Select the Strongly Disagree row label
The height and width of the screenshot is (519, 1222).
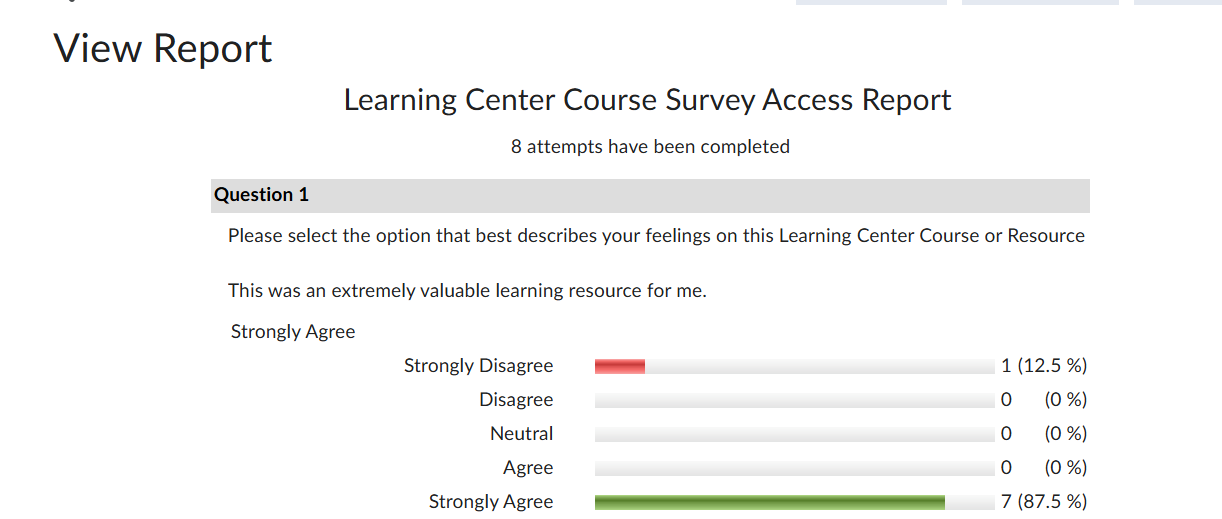pyautogui.click(x=478, y=366)
